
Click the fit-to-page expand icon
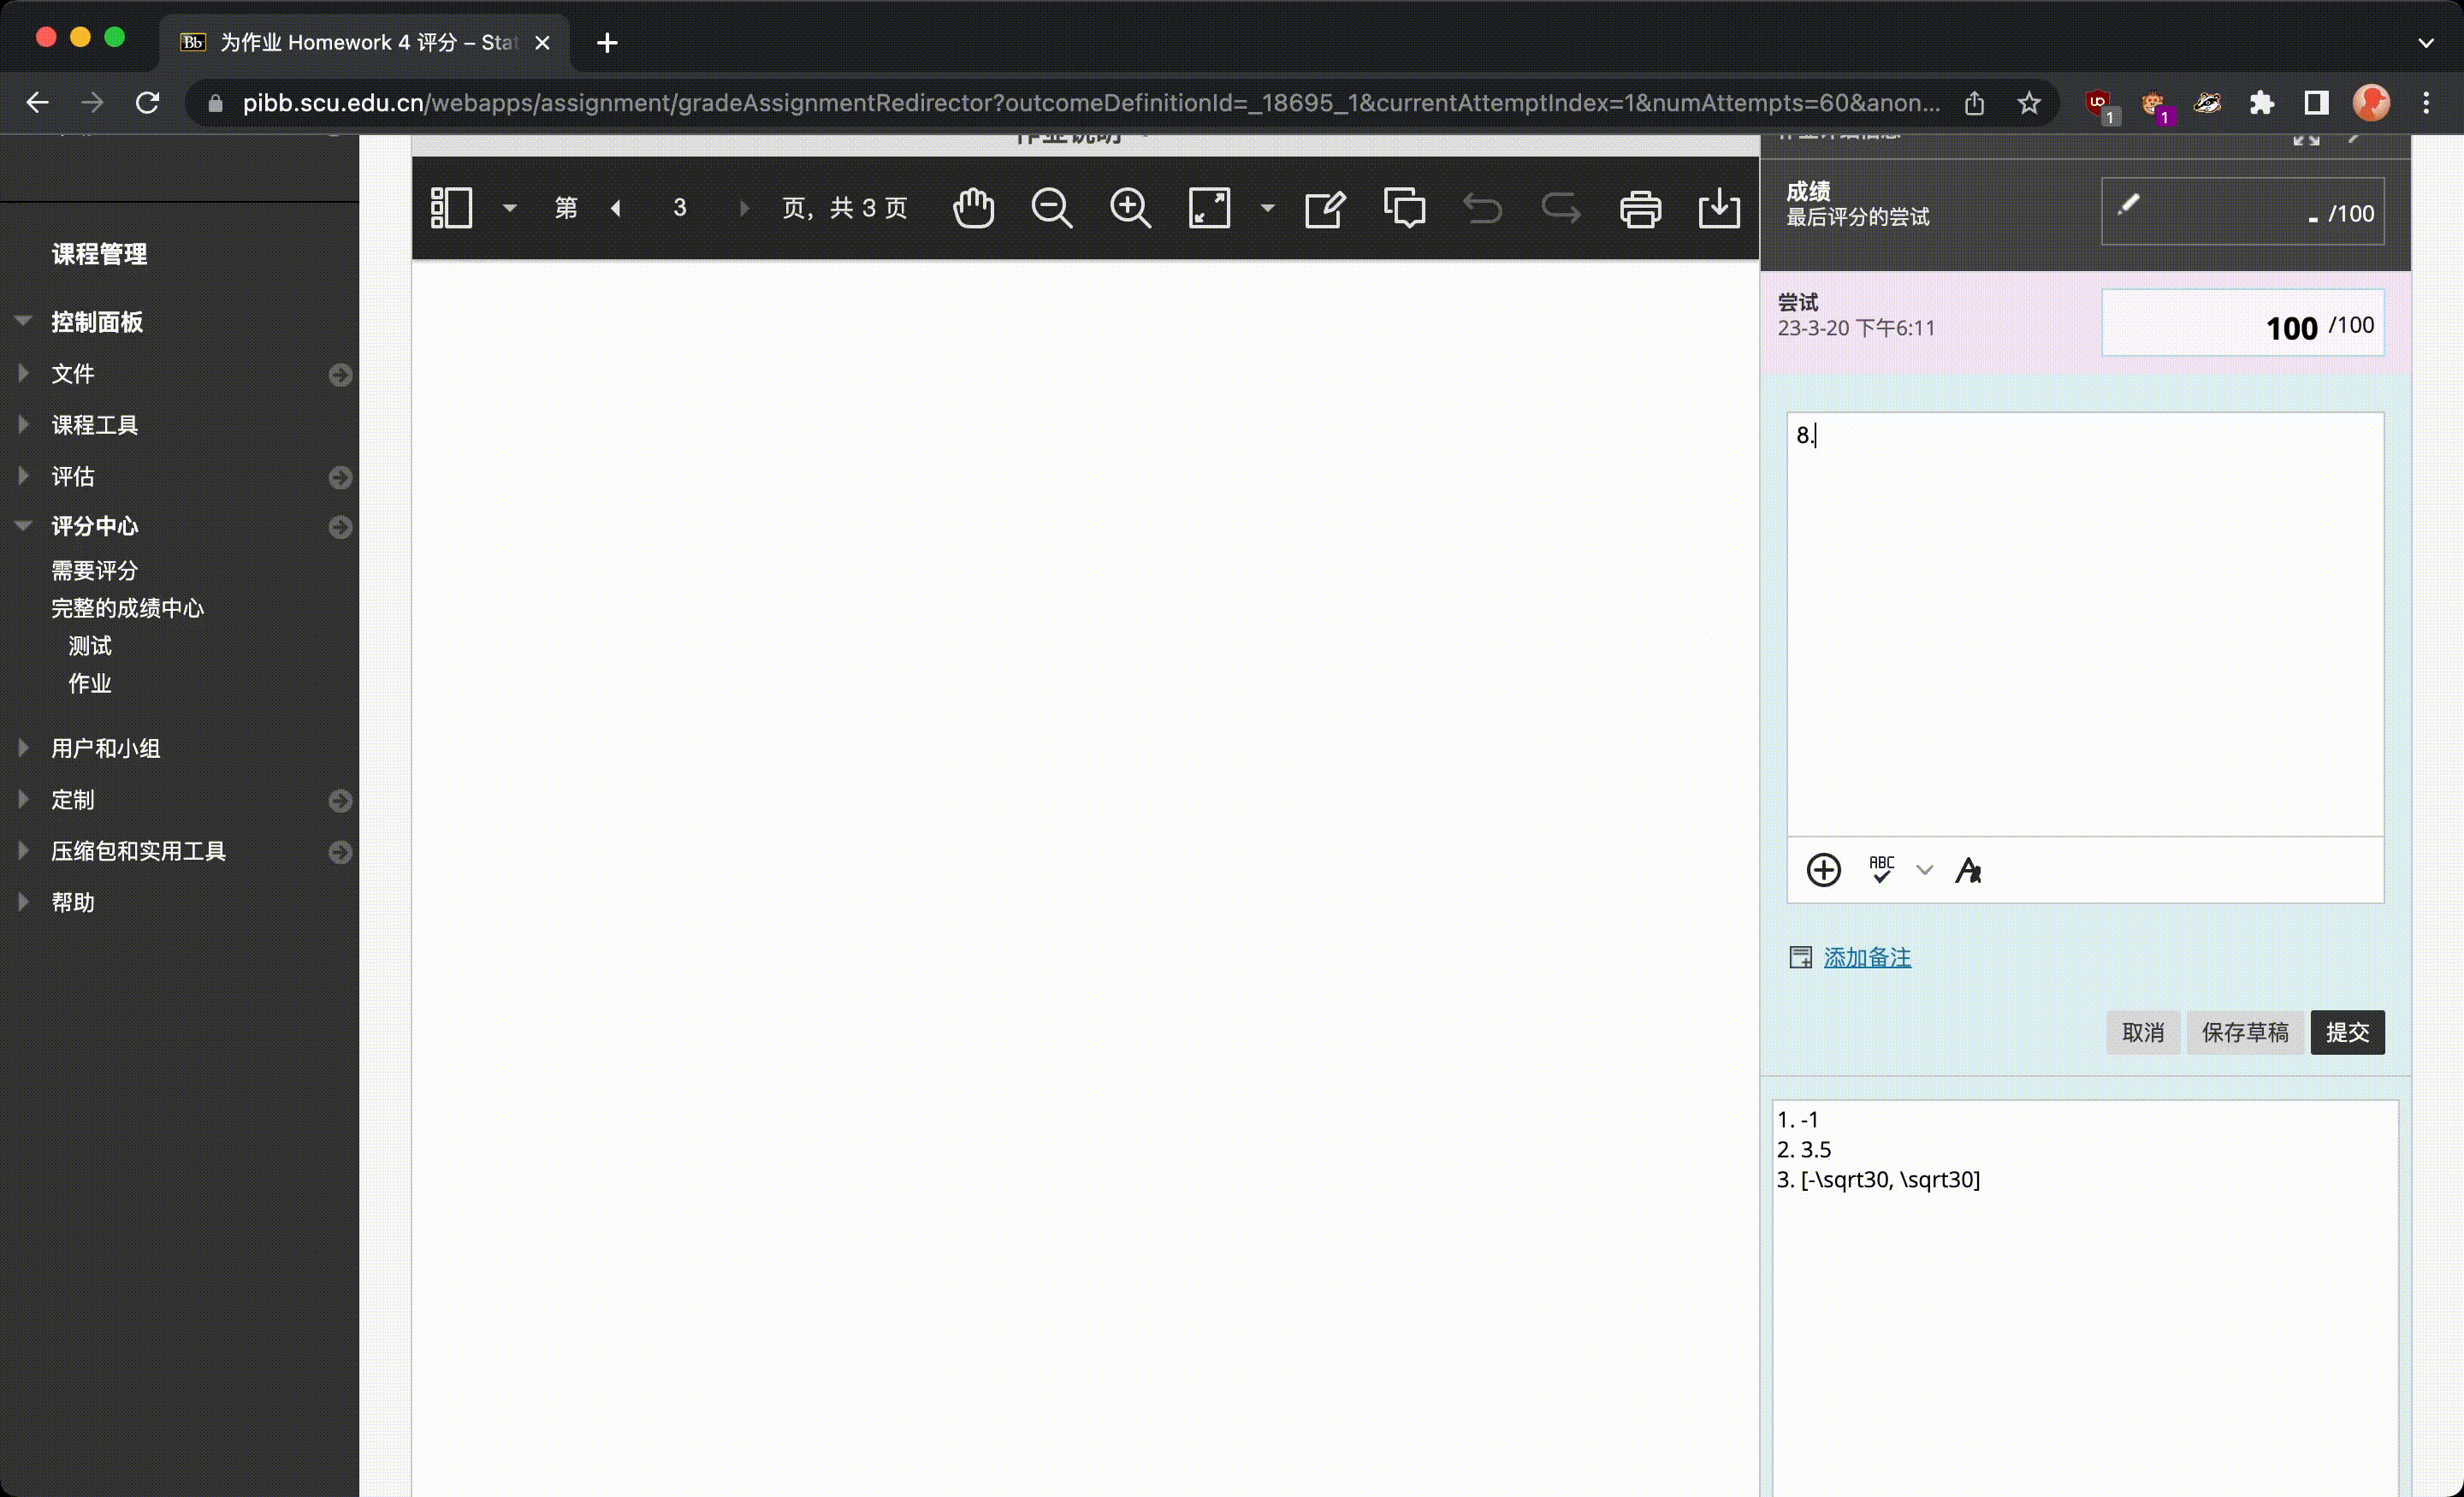1209,208
